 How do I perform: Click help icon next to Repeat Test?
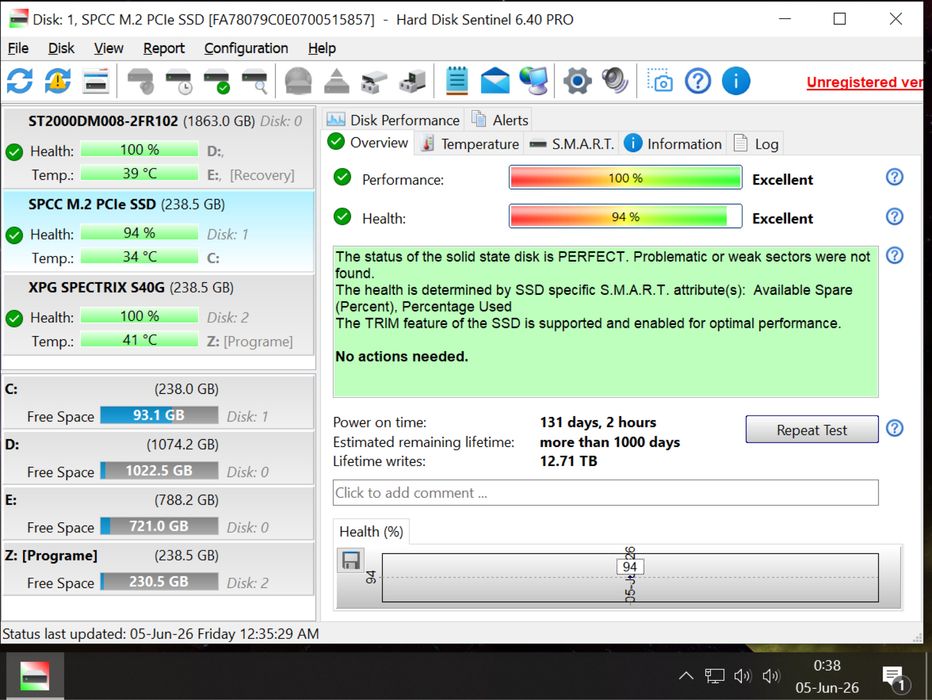point(894,428)
